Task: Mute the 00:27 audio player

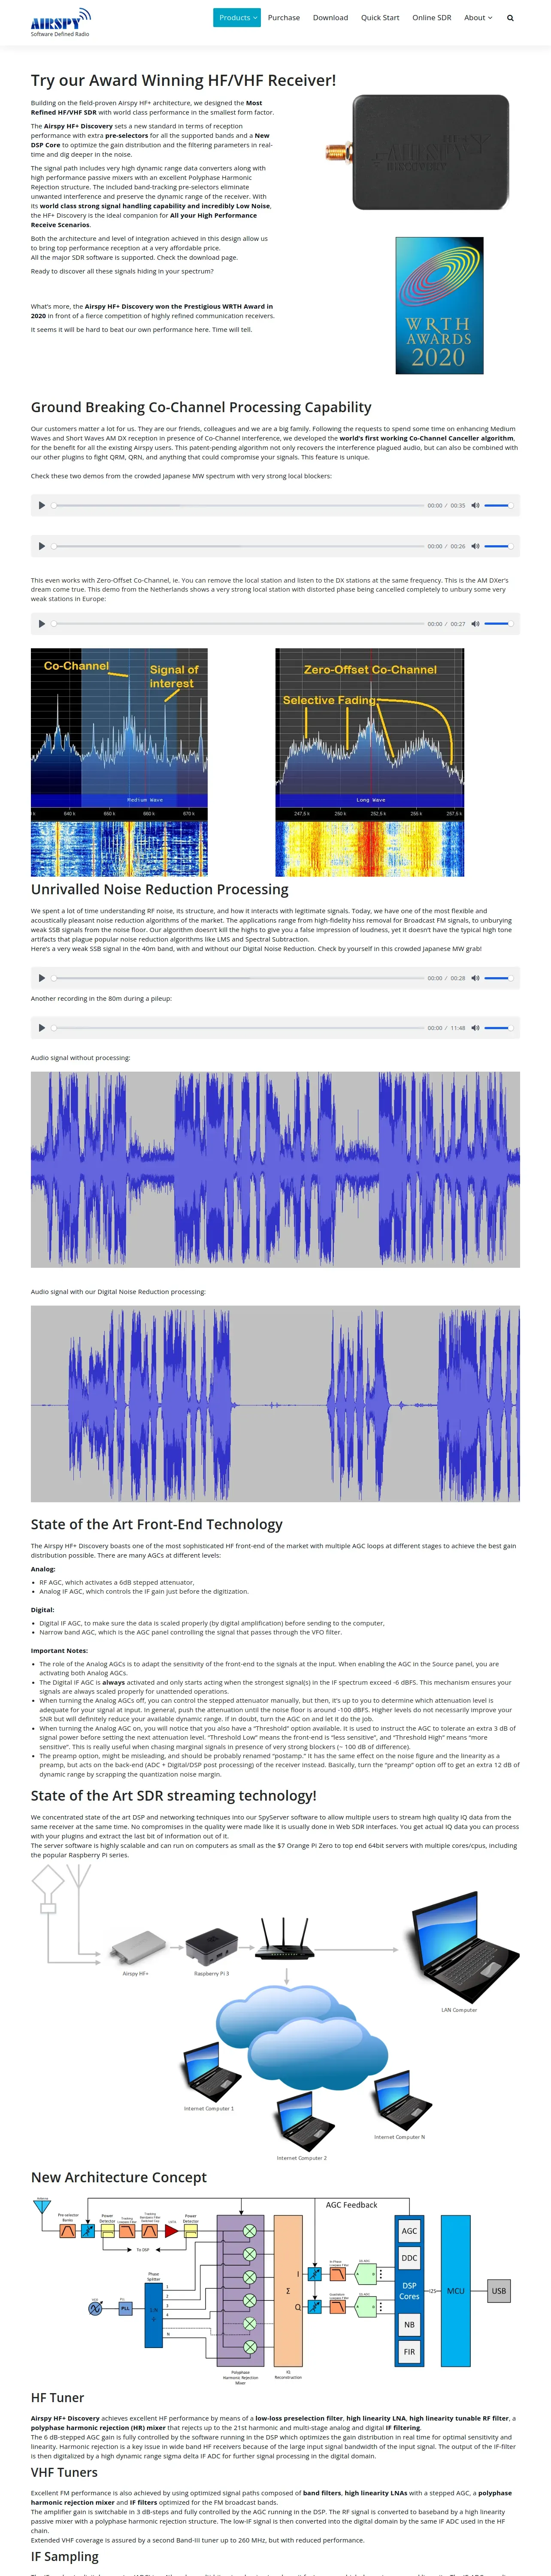Action: (x=475, y=624)
